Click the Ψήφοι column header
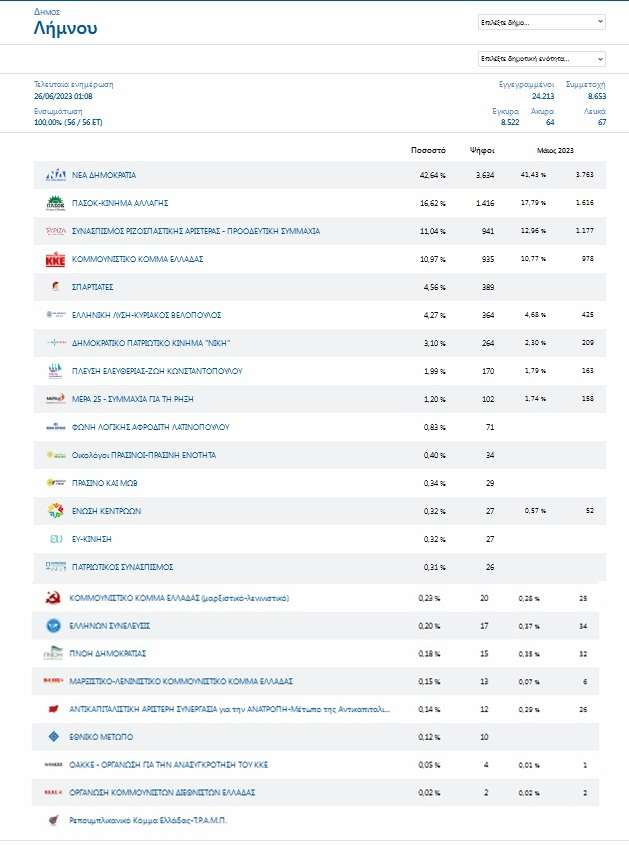629x846 pixels. click(483, 149)
